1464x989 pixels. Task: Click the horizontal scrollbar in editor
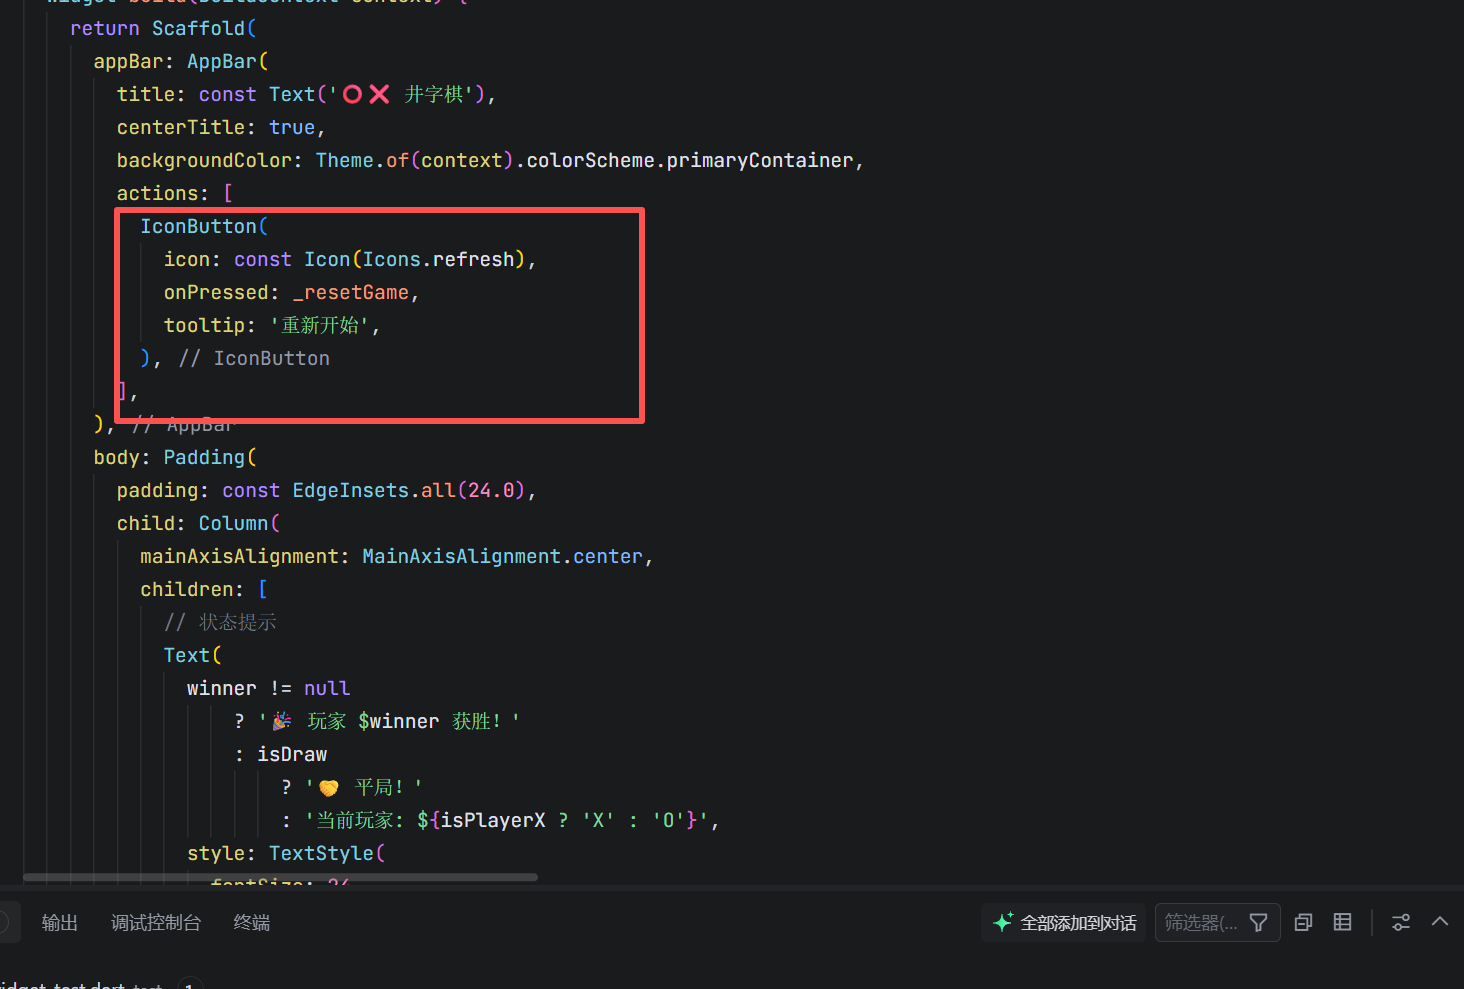280,878
